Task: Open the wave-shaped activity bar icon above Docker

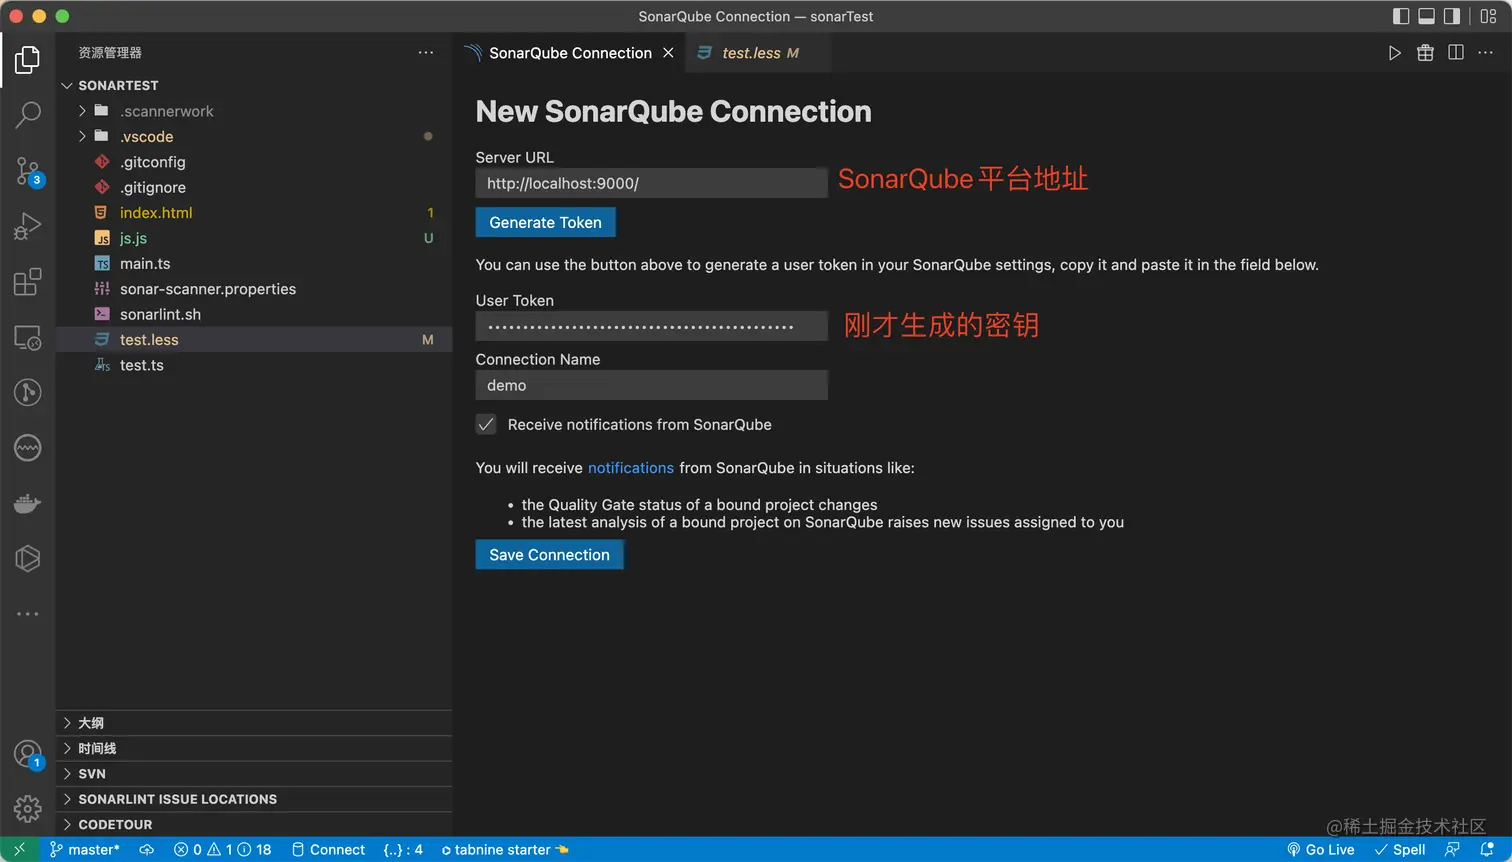Action: 27,448
